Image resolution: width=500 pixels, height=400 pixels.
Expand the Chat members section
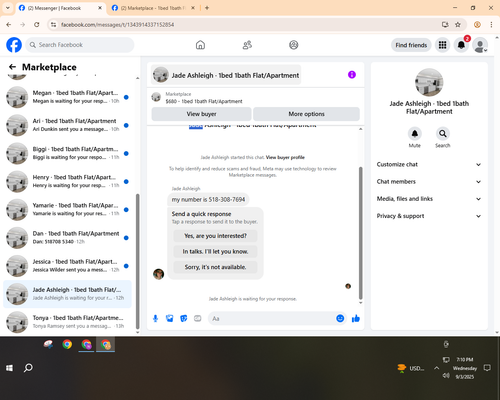pyautogui.click(x=429, y=182)
